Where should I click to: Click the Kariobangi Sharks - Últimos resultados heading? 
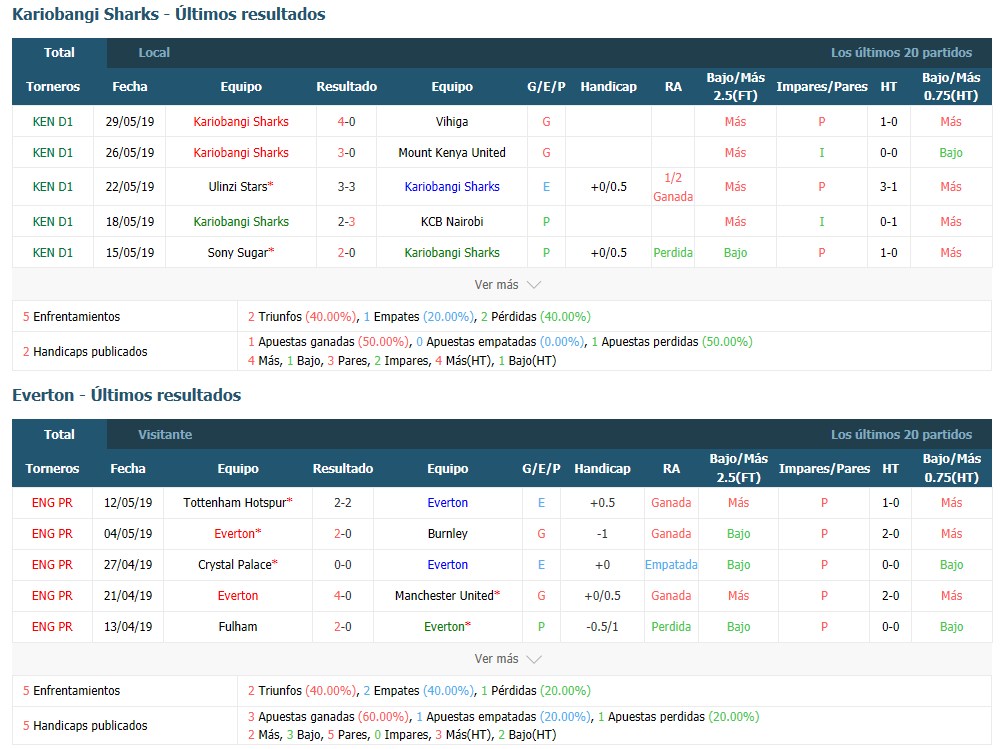[x=168, y=14]
